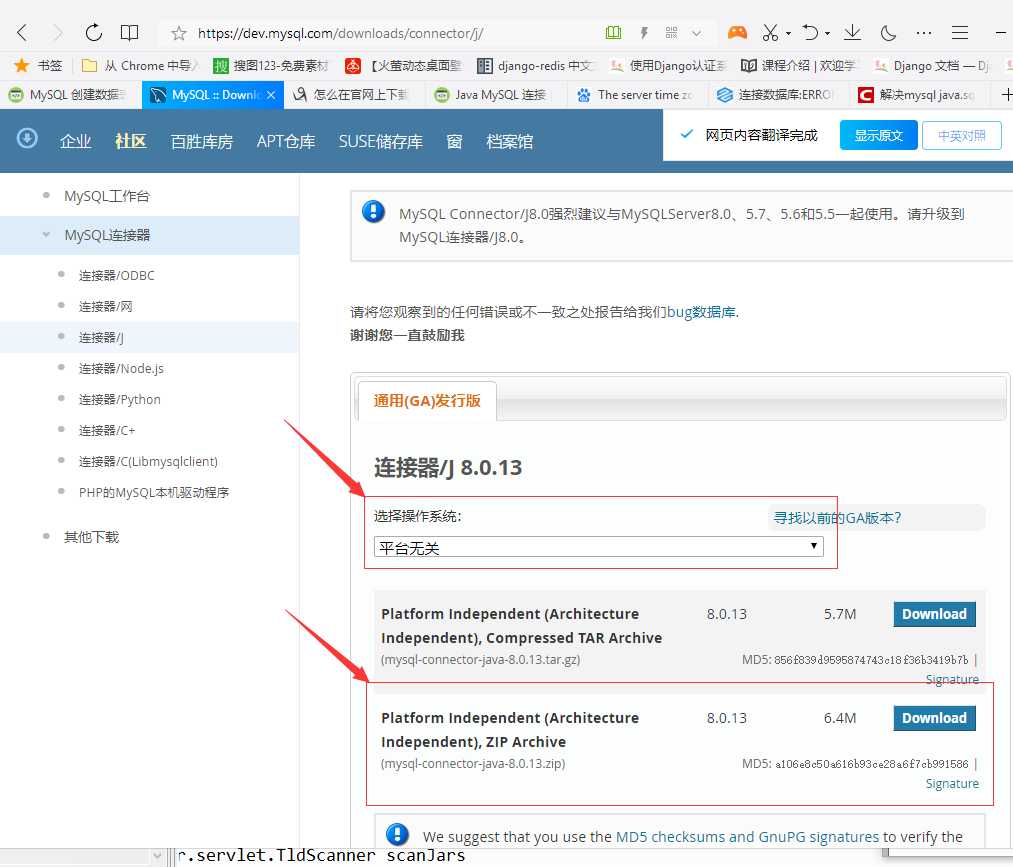
Task: Collapse the MySQL连接器 sidebar section
Action: coord(46,235)
